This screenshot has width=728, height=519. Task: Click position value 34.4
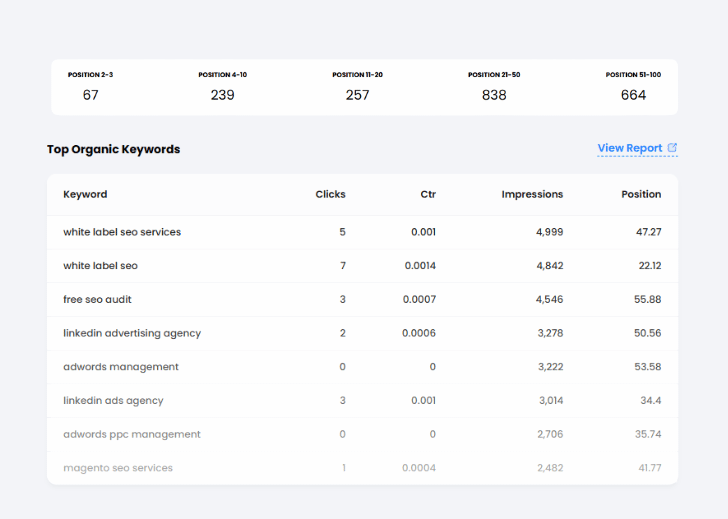tap(650, 401)
